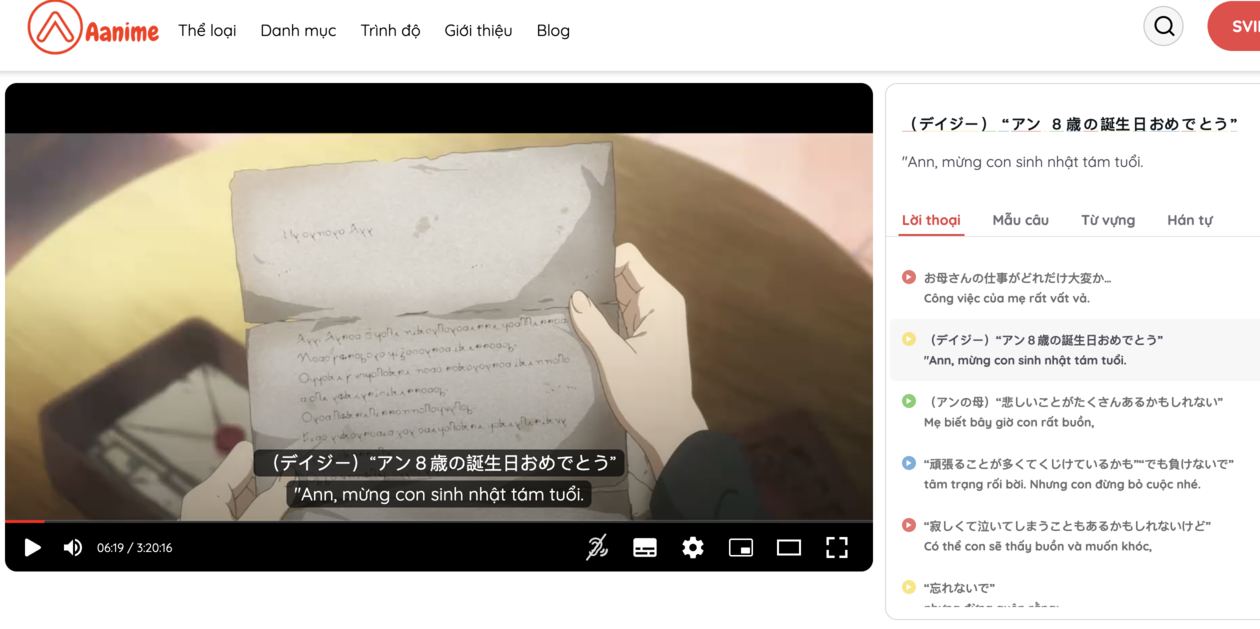The height and width of the screenshot is (629, 1260).
Task: Select the Hán tự tab
Action: coord(1190,220)
